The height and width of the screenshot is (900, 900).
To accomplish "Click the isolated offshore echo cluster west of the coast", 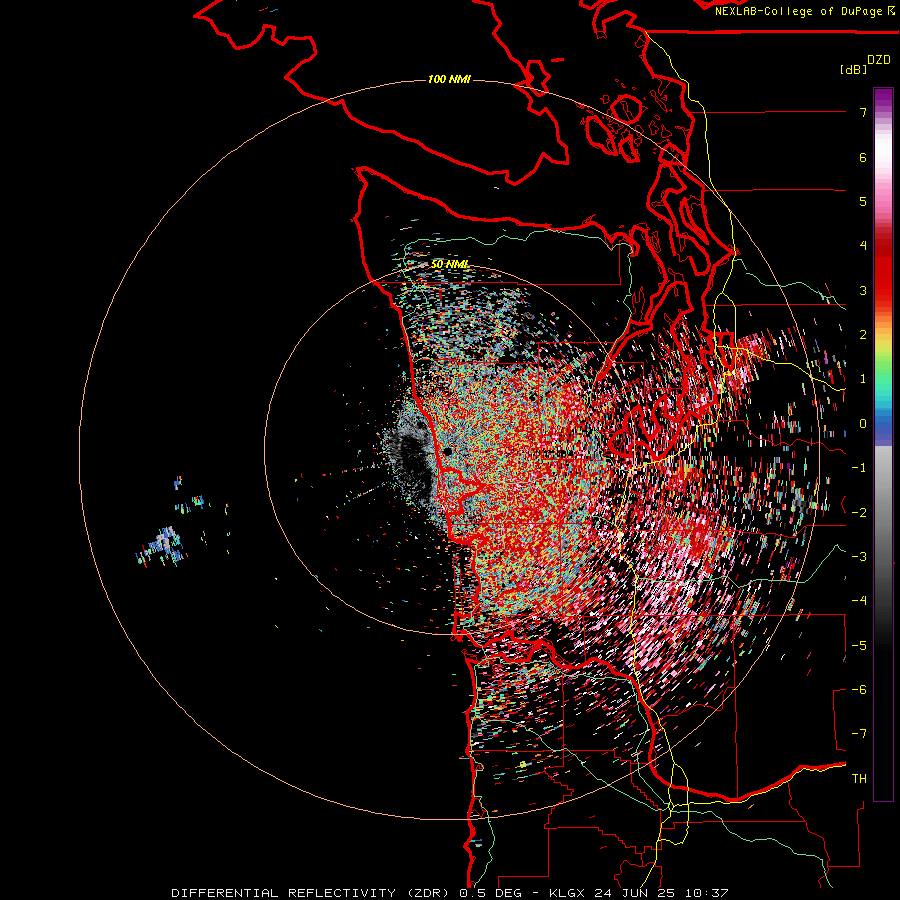I will pyautogui.click(x=162, y=545).
